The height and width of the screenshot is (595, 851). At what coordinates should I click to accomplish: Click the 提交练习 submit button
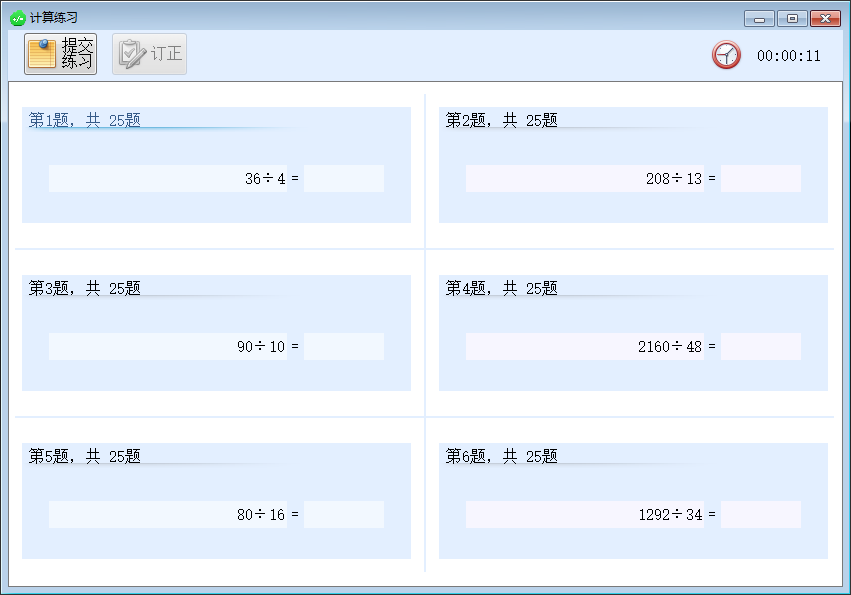coord(60,53)
